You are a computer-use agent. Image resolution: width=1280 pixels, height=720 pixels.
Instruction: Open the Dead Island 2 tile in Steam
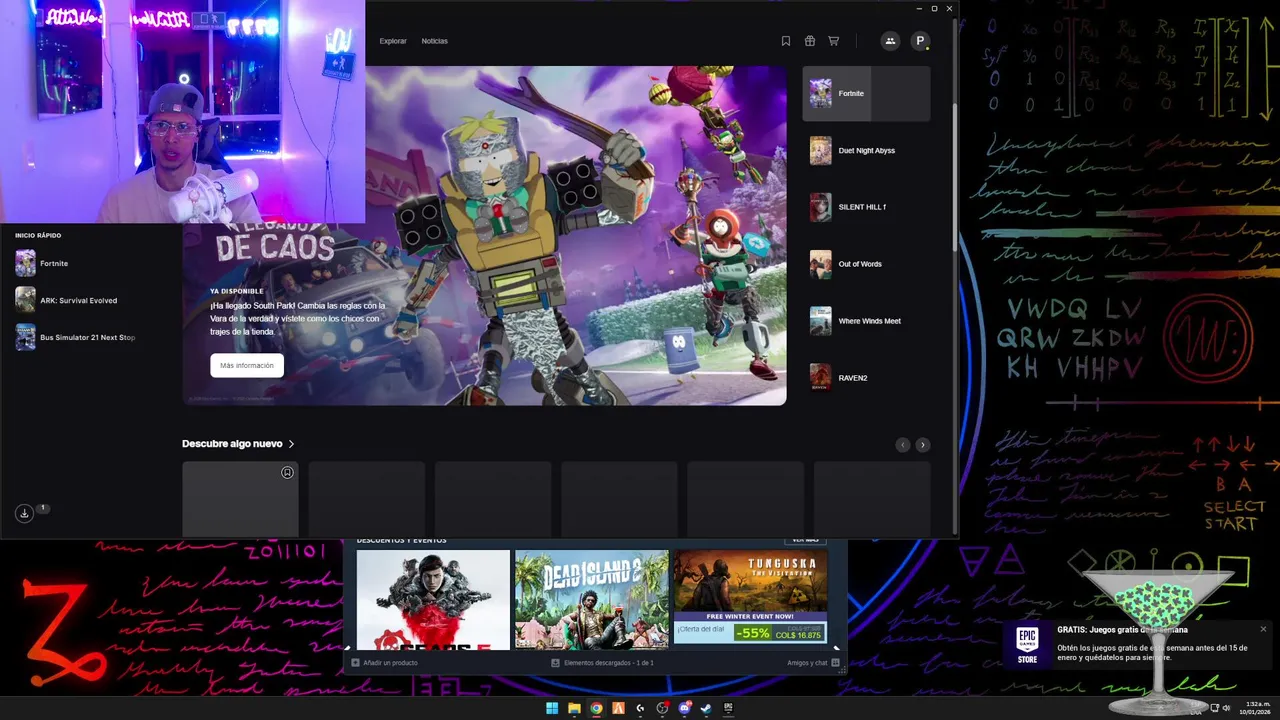[x=592, y=600]
